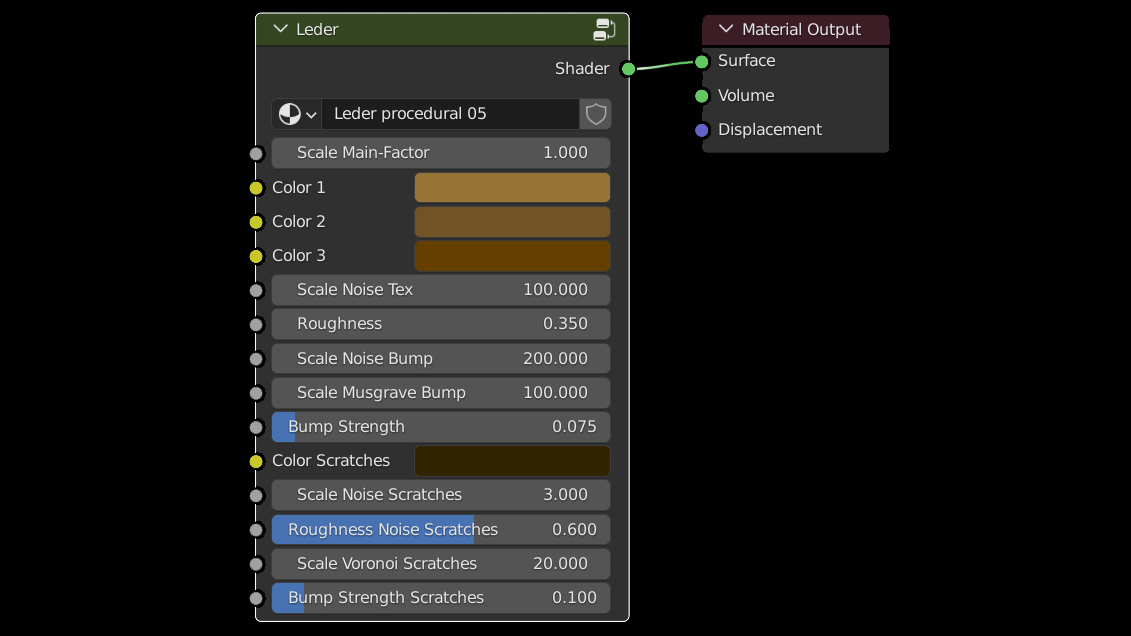Click the Color Scratches input socket
Image resolution: width=1131 pixels, height=636 pixels.
point(256,461)
